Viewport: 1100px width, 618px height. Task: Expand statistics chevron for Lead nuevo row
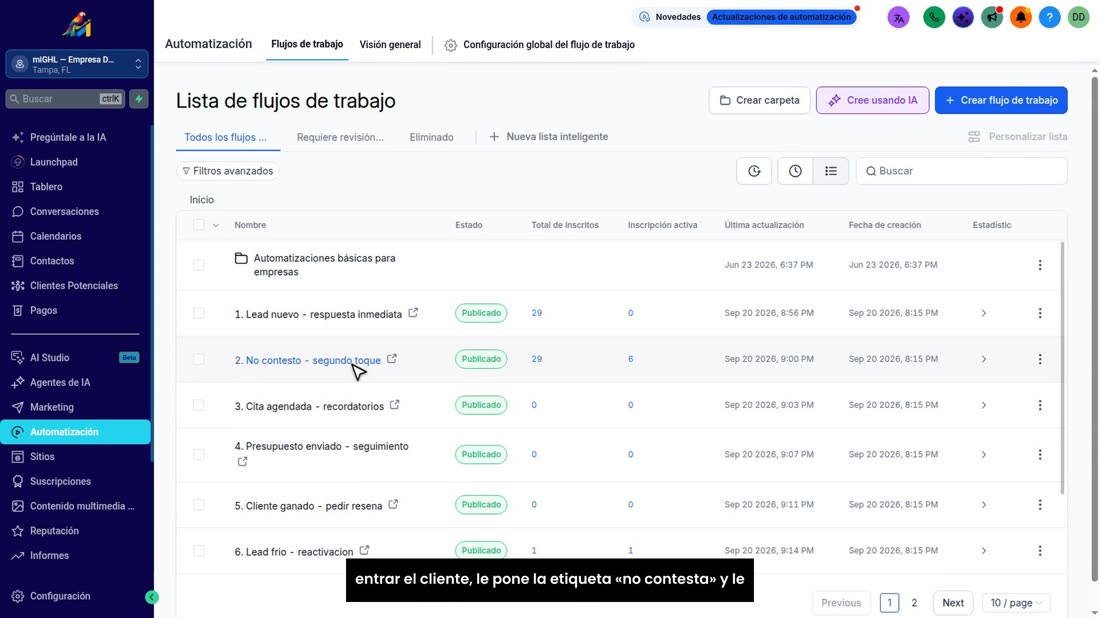coord(984,313)
